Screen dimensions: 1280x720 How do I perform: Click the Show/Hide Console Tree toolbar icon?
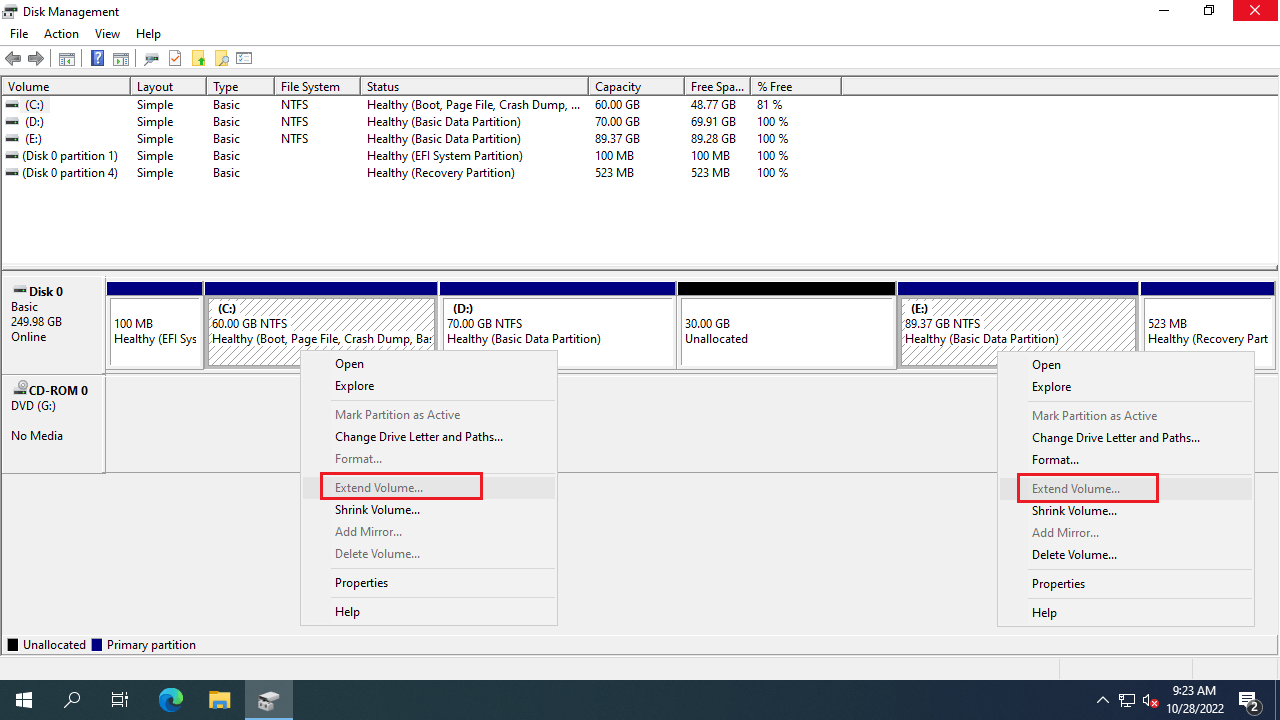tap(67, 59)
